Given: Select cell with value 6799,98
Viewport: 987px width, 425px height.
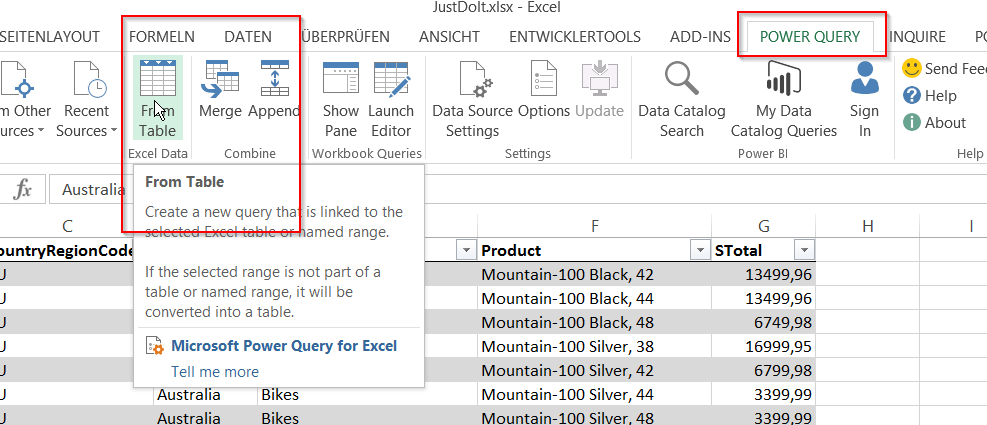Looking at the screenshot, I should tap(764, 370).
